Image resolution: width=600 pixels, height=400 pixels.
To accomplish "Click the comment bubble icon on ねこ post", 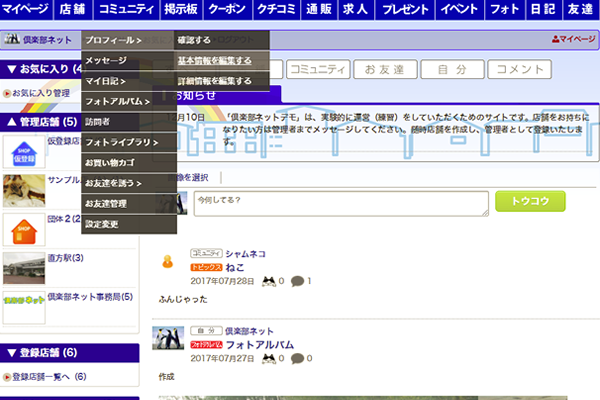I will [297, 281].
